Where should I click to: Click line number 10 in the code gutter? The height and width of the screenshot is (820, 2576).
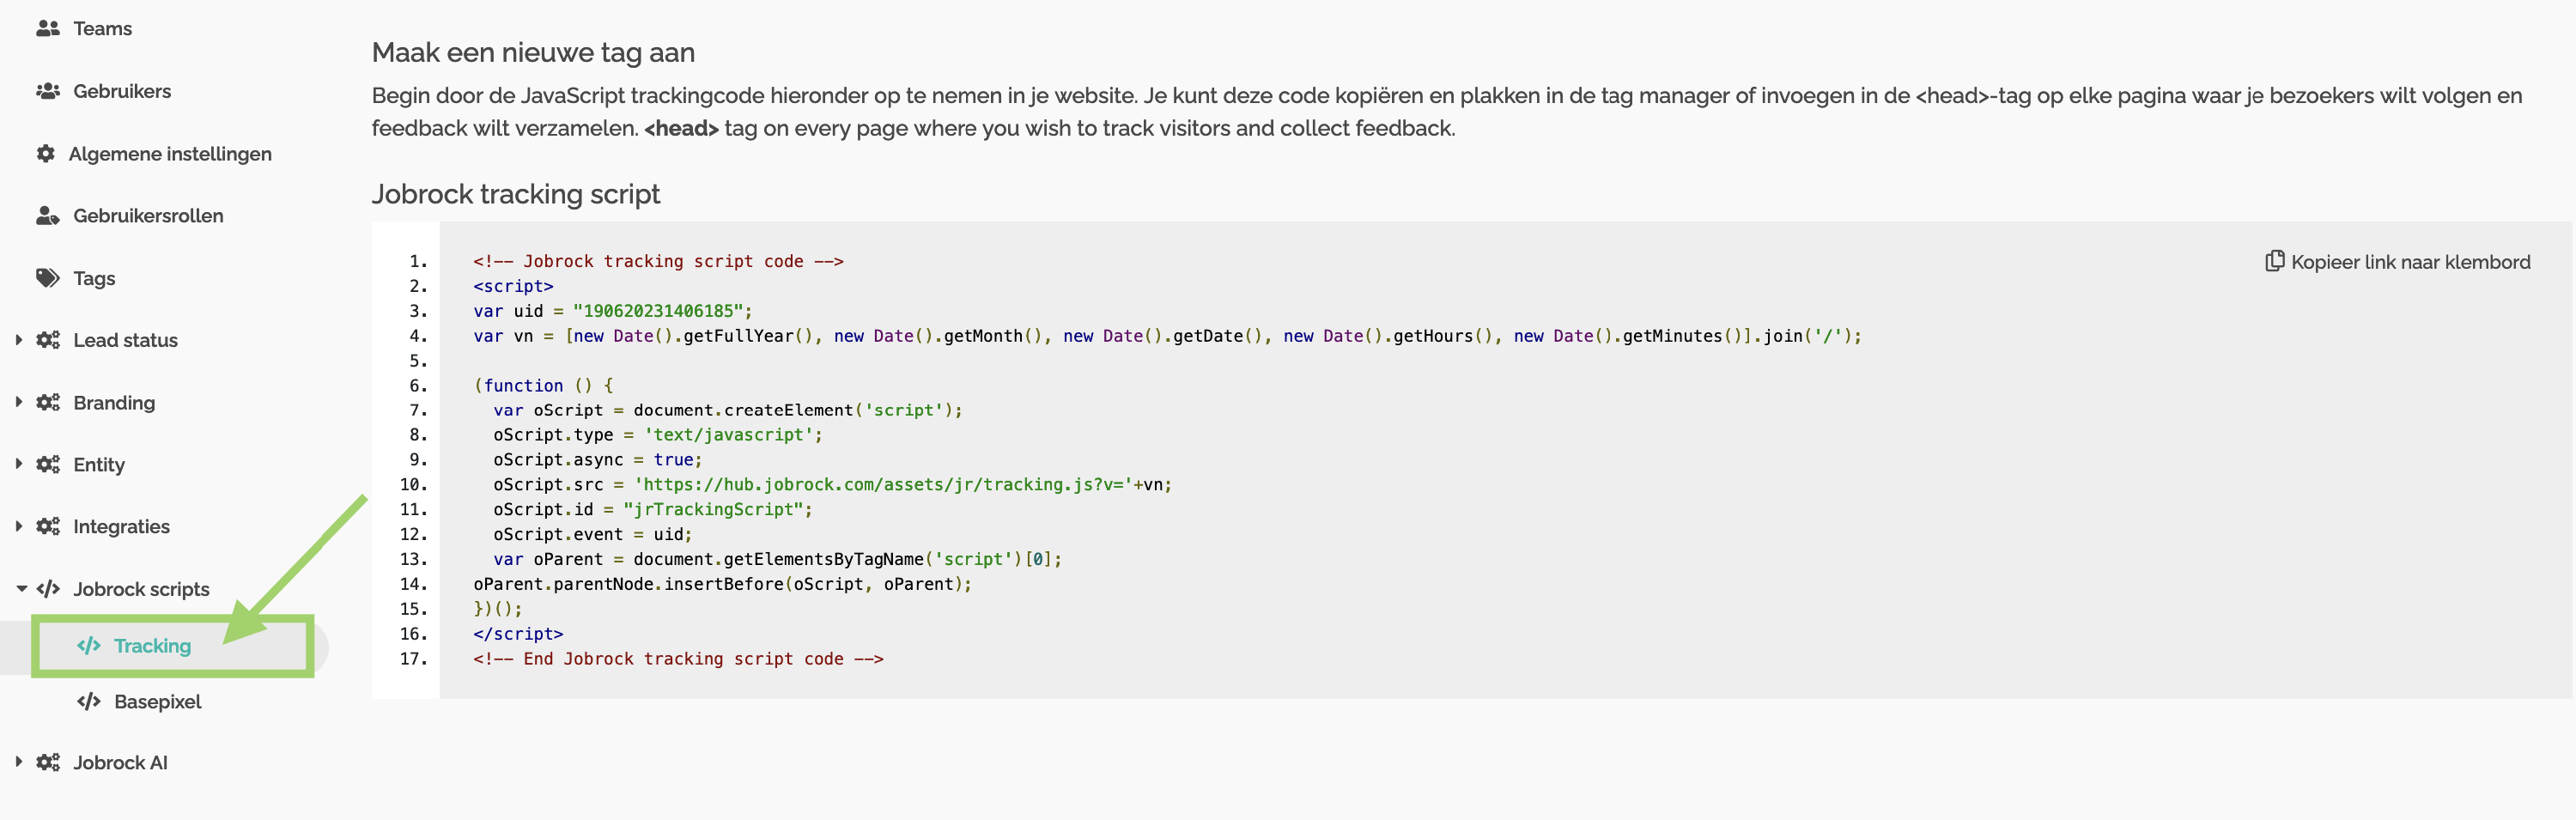[x=413, y=484]
